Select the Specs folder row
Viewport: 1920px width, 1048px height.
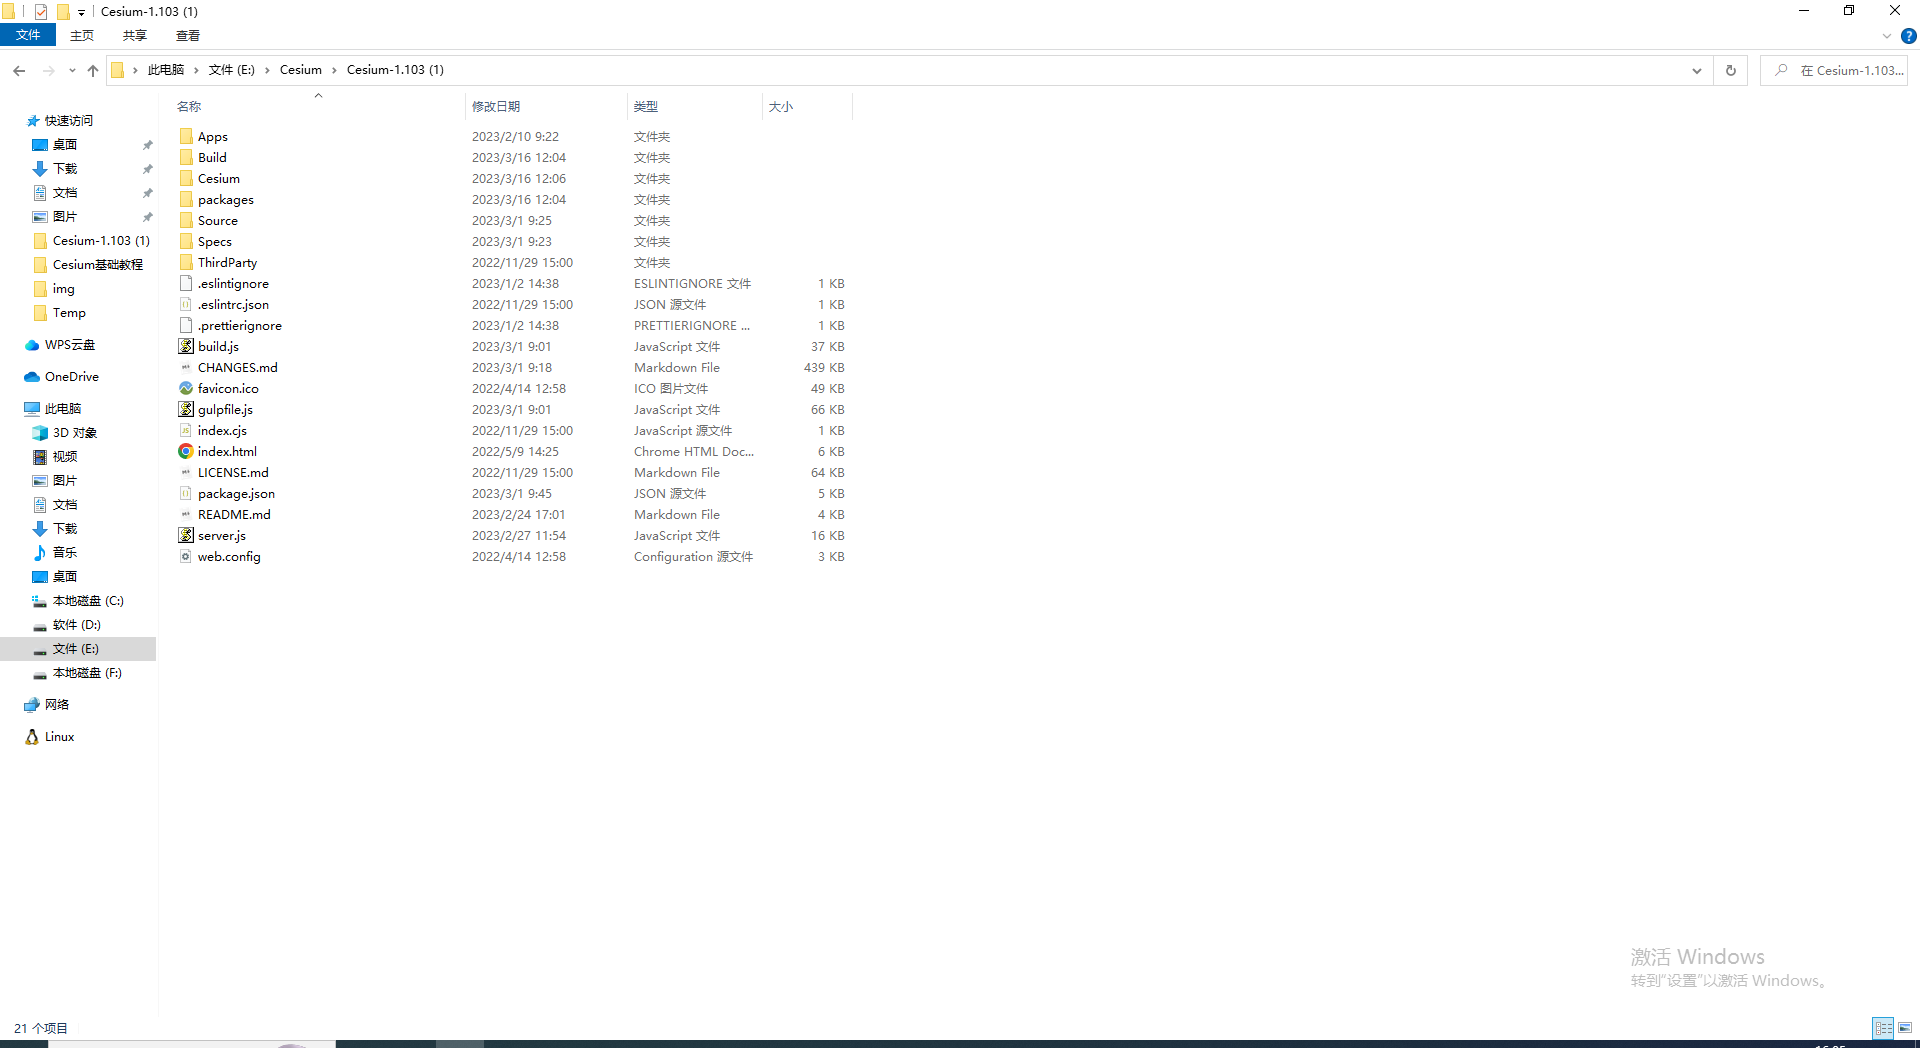point(511,242)
